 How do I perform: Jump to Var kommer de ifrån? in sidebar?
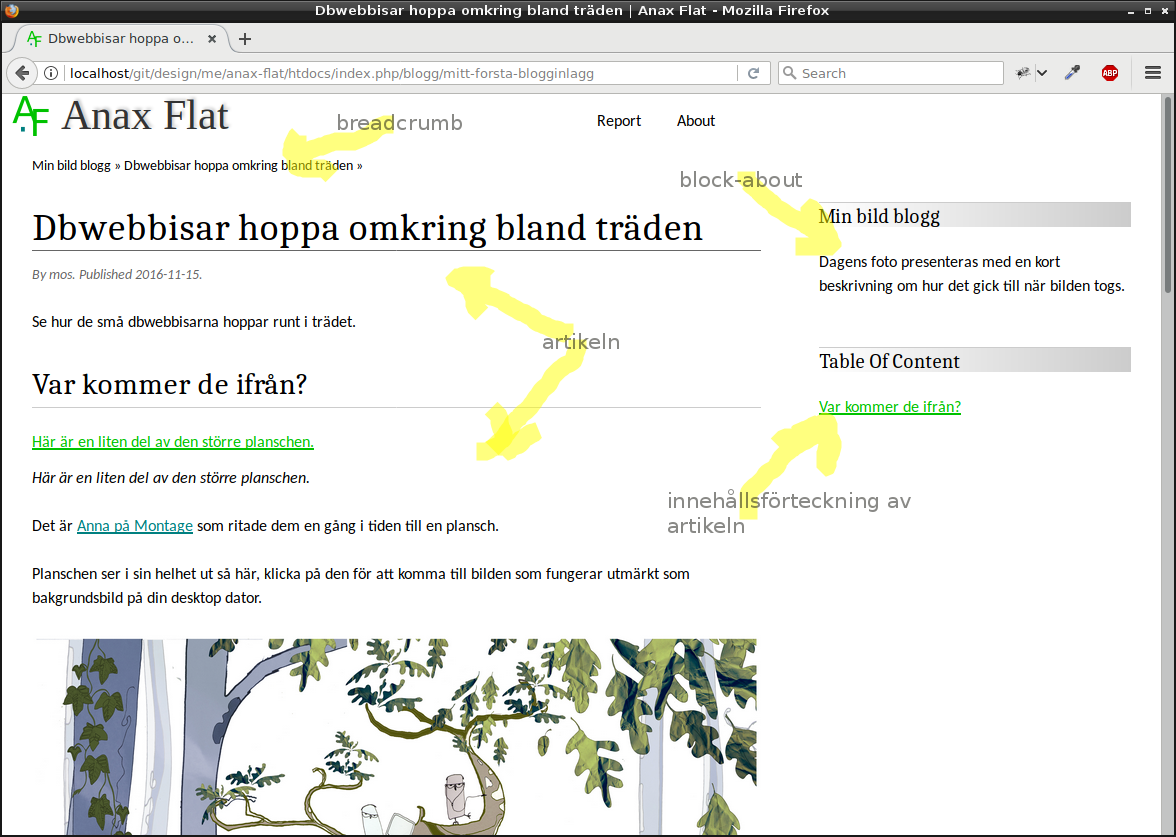coord(890,406)
